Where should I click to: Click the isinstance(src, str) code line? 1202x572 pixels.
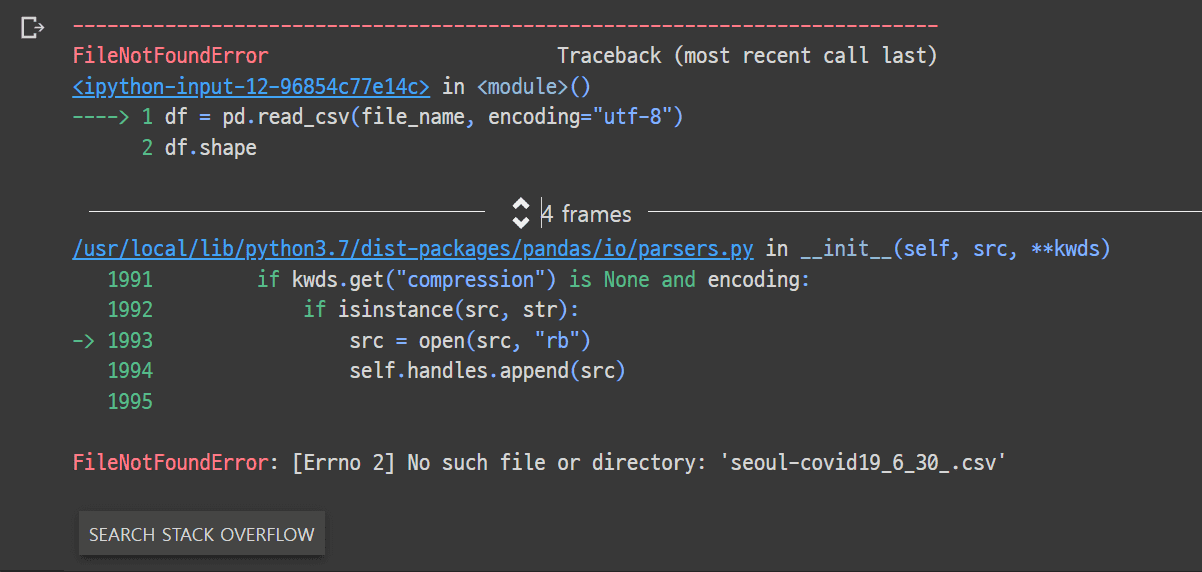pos(441,310)
